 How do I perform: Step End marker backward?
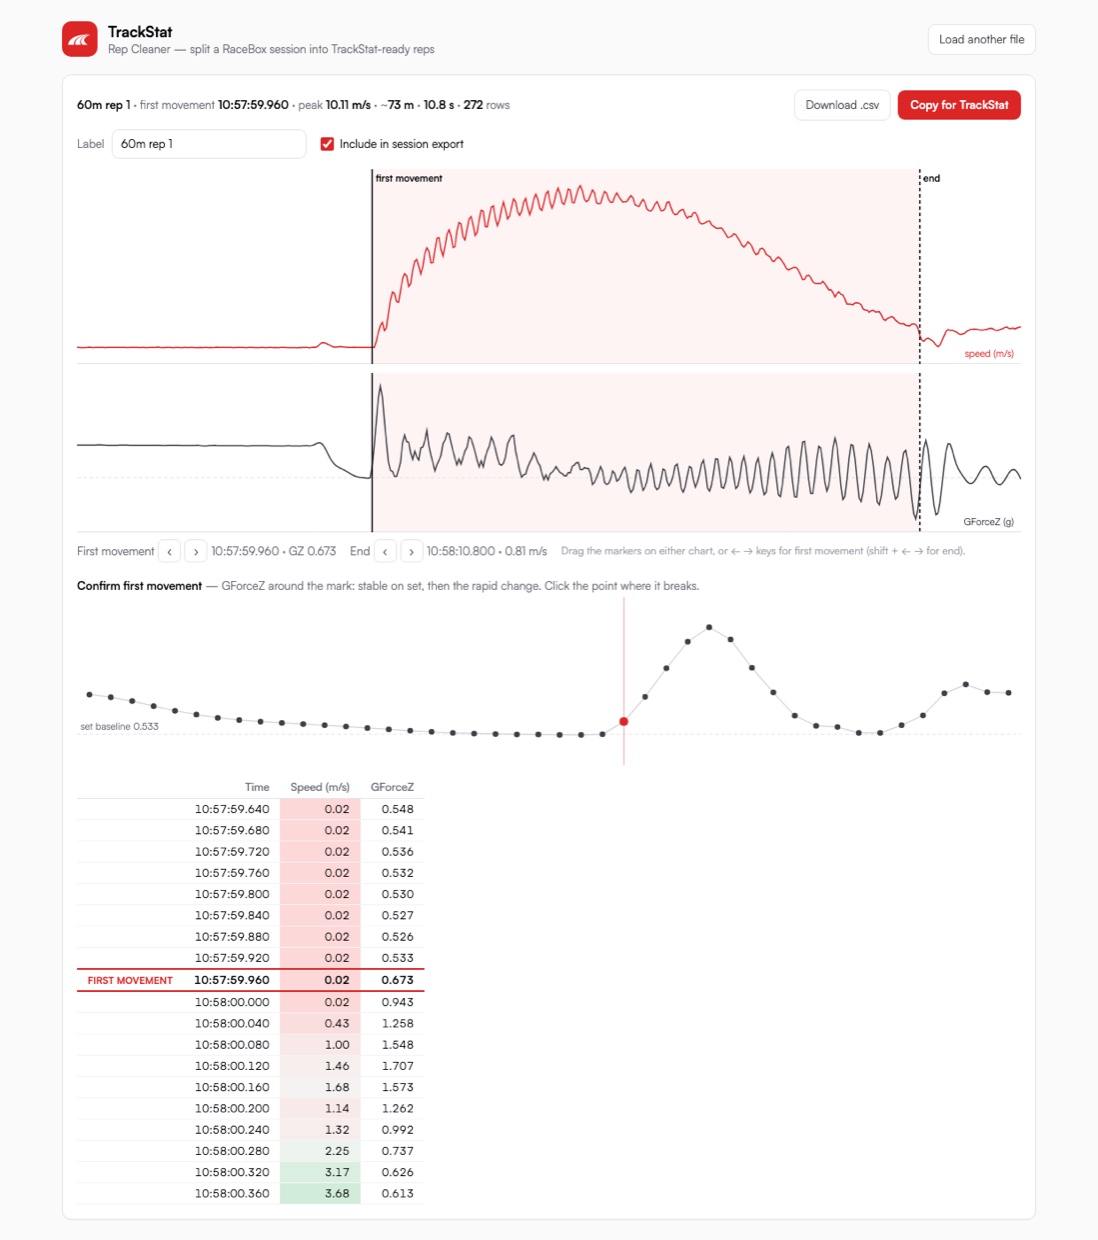(385, 551)
